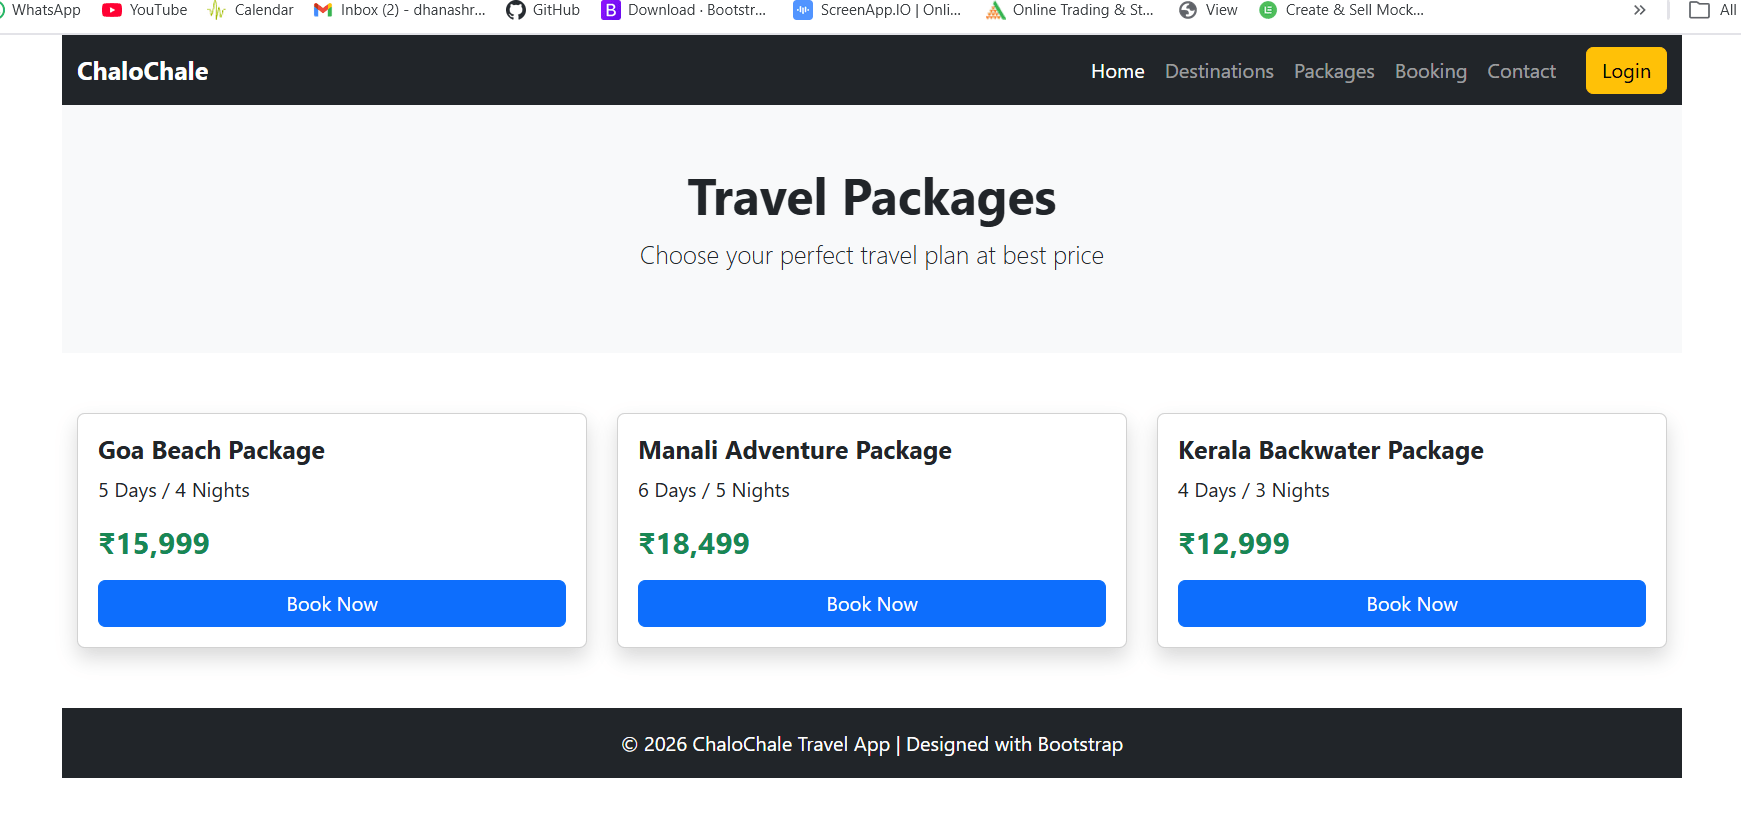Open the Destinations nav link
The image size is (1741, 817).
(1219, 71)
